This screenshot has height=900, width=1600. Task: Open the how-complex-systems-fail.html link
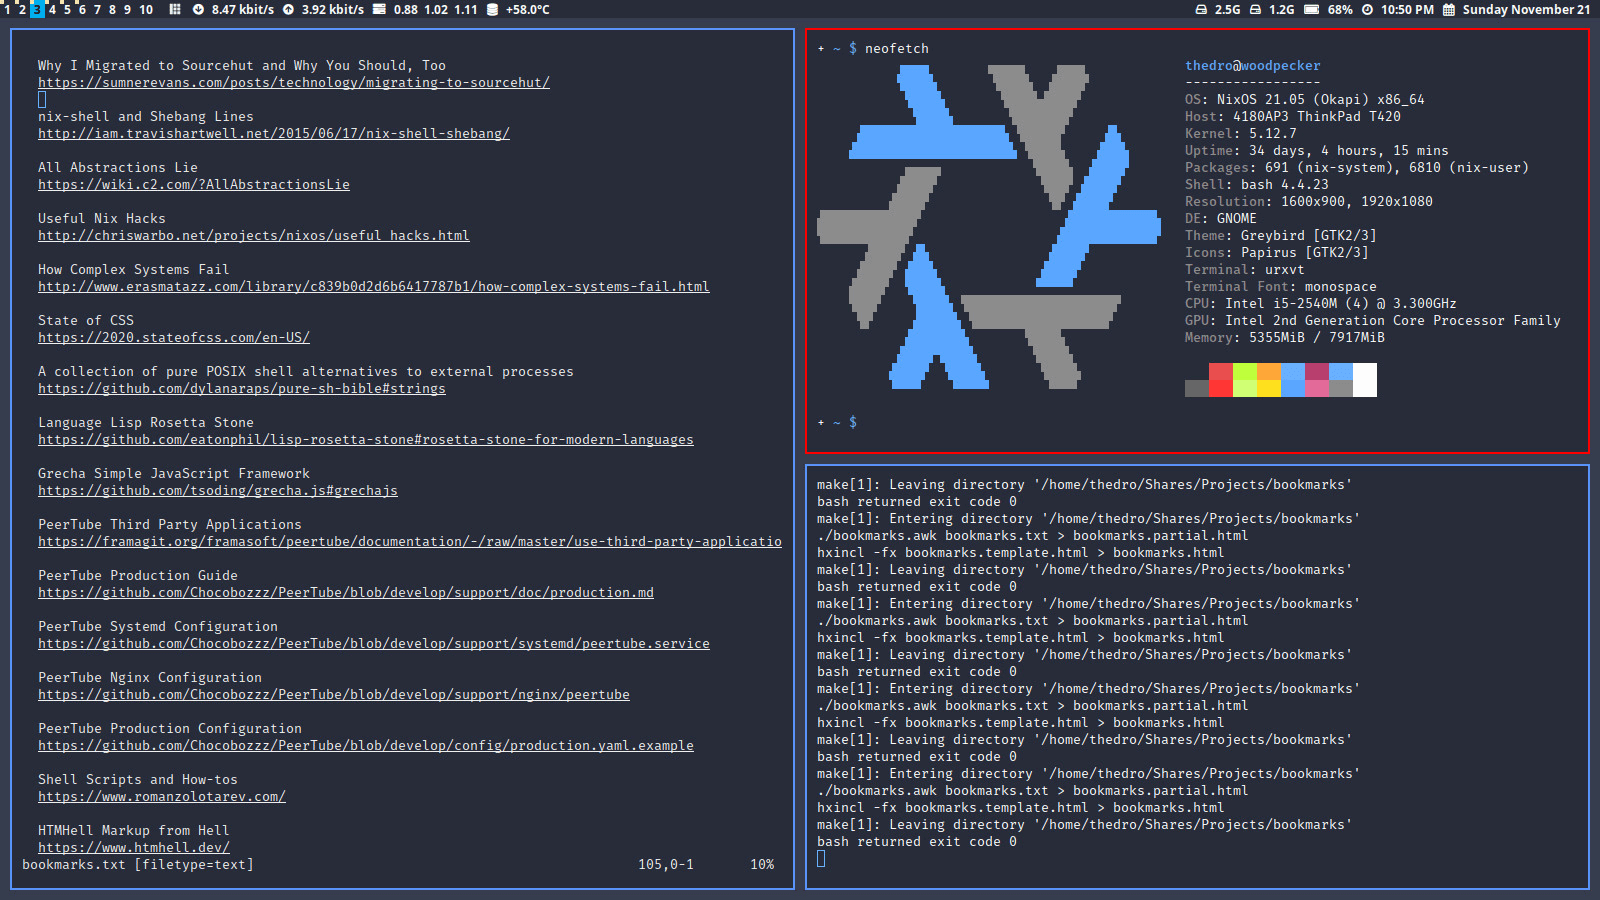point(374,287)
